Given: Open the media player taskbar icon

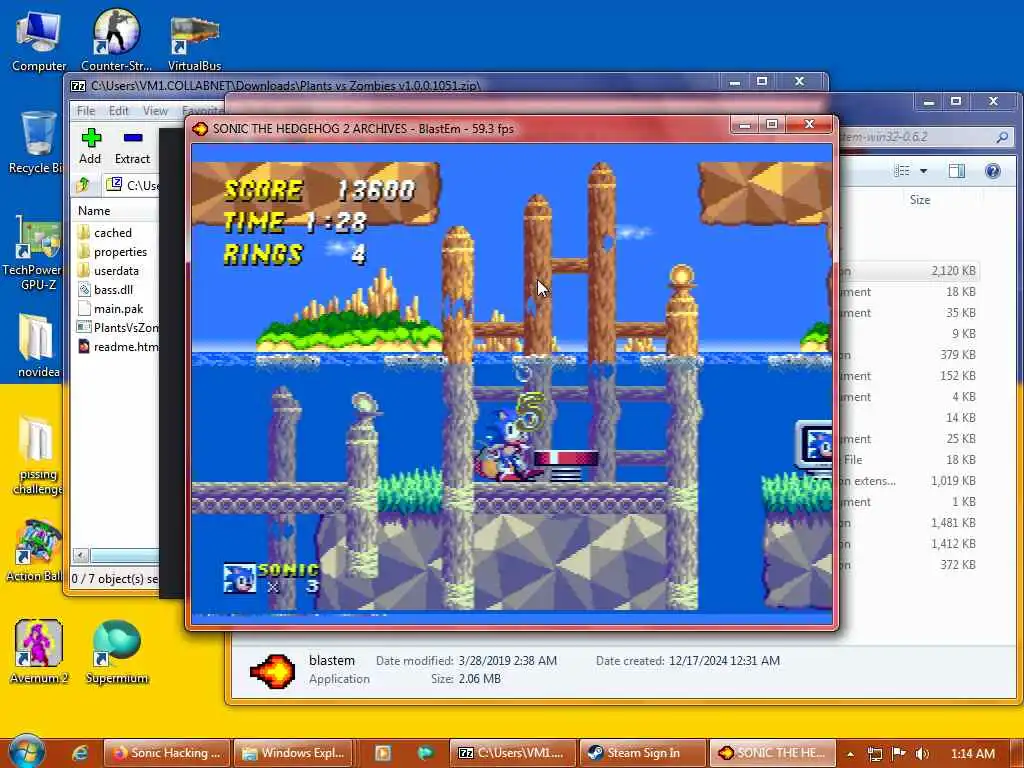Looking at the screenshot, I should 383,753.
